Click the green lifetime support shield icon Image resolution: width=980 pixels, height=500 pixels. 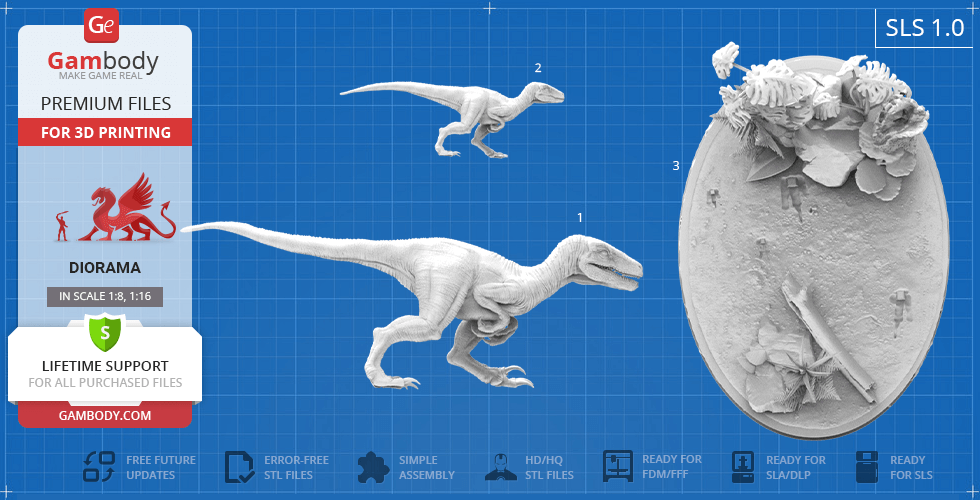pyautogui.click(x=105, y=331)
